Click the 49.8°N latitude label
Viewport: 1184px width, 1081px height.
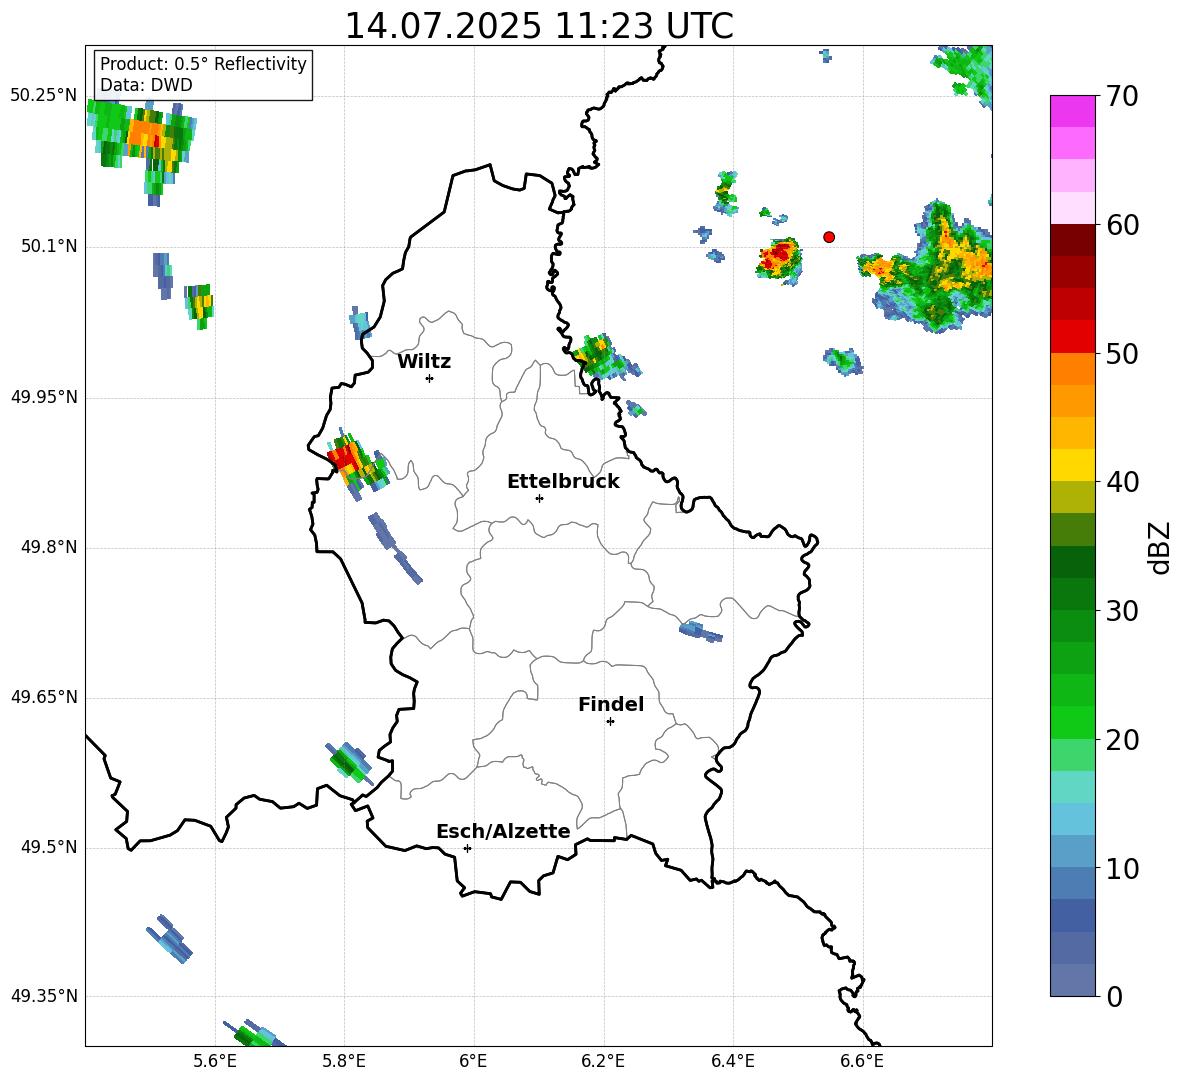click(x=49, y=547)
